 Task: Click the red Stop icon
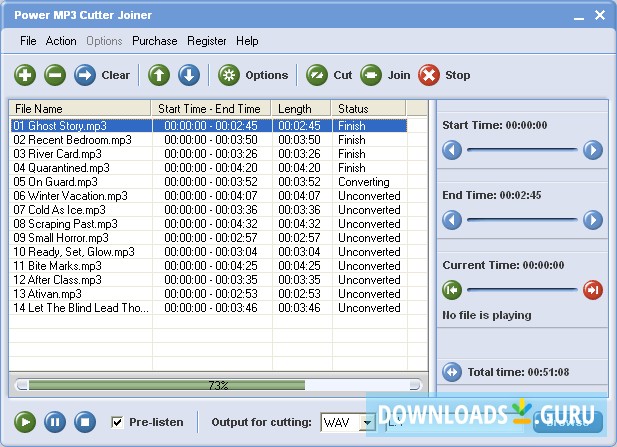(429, 75)
